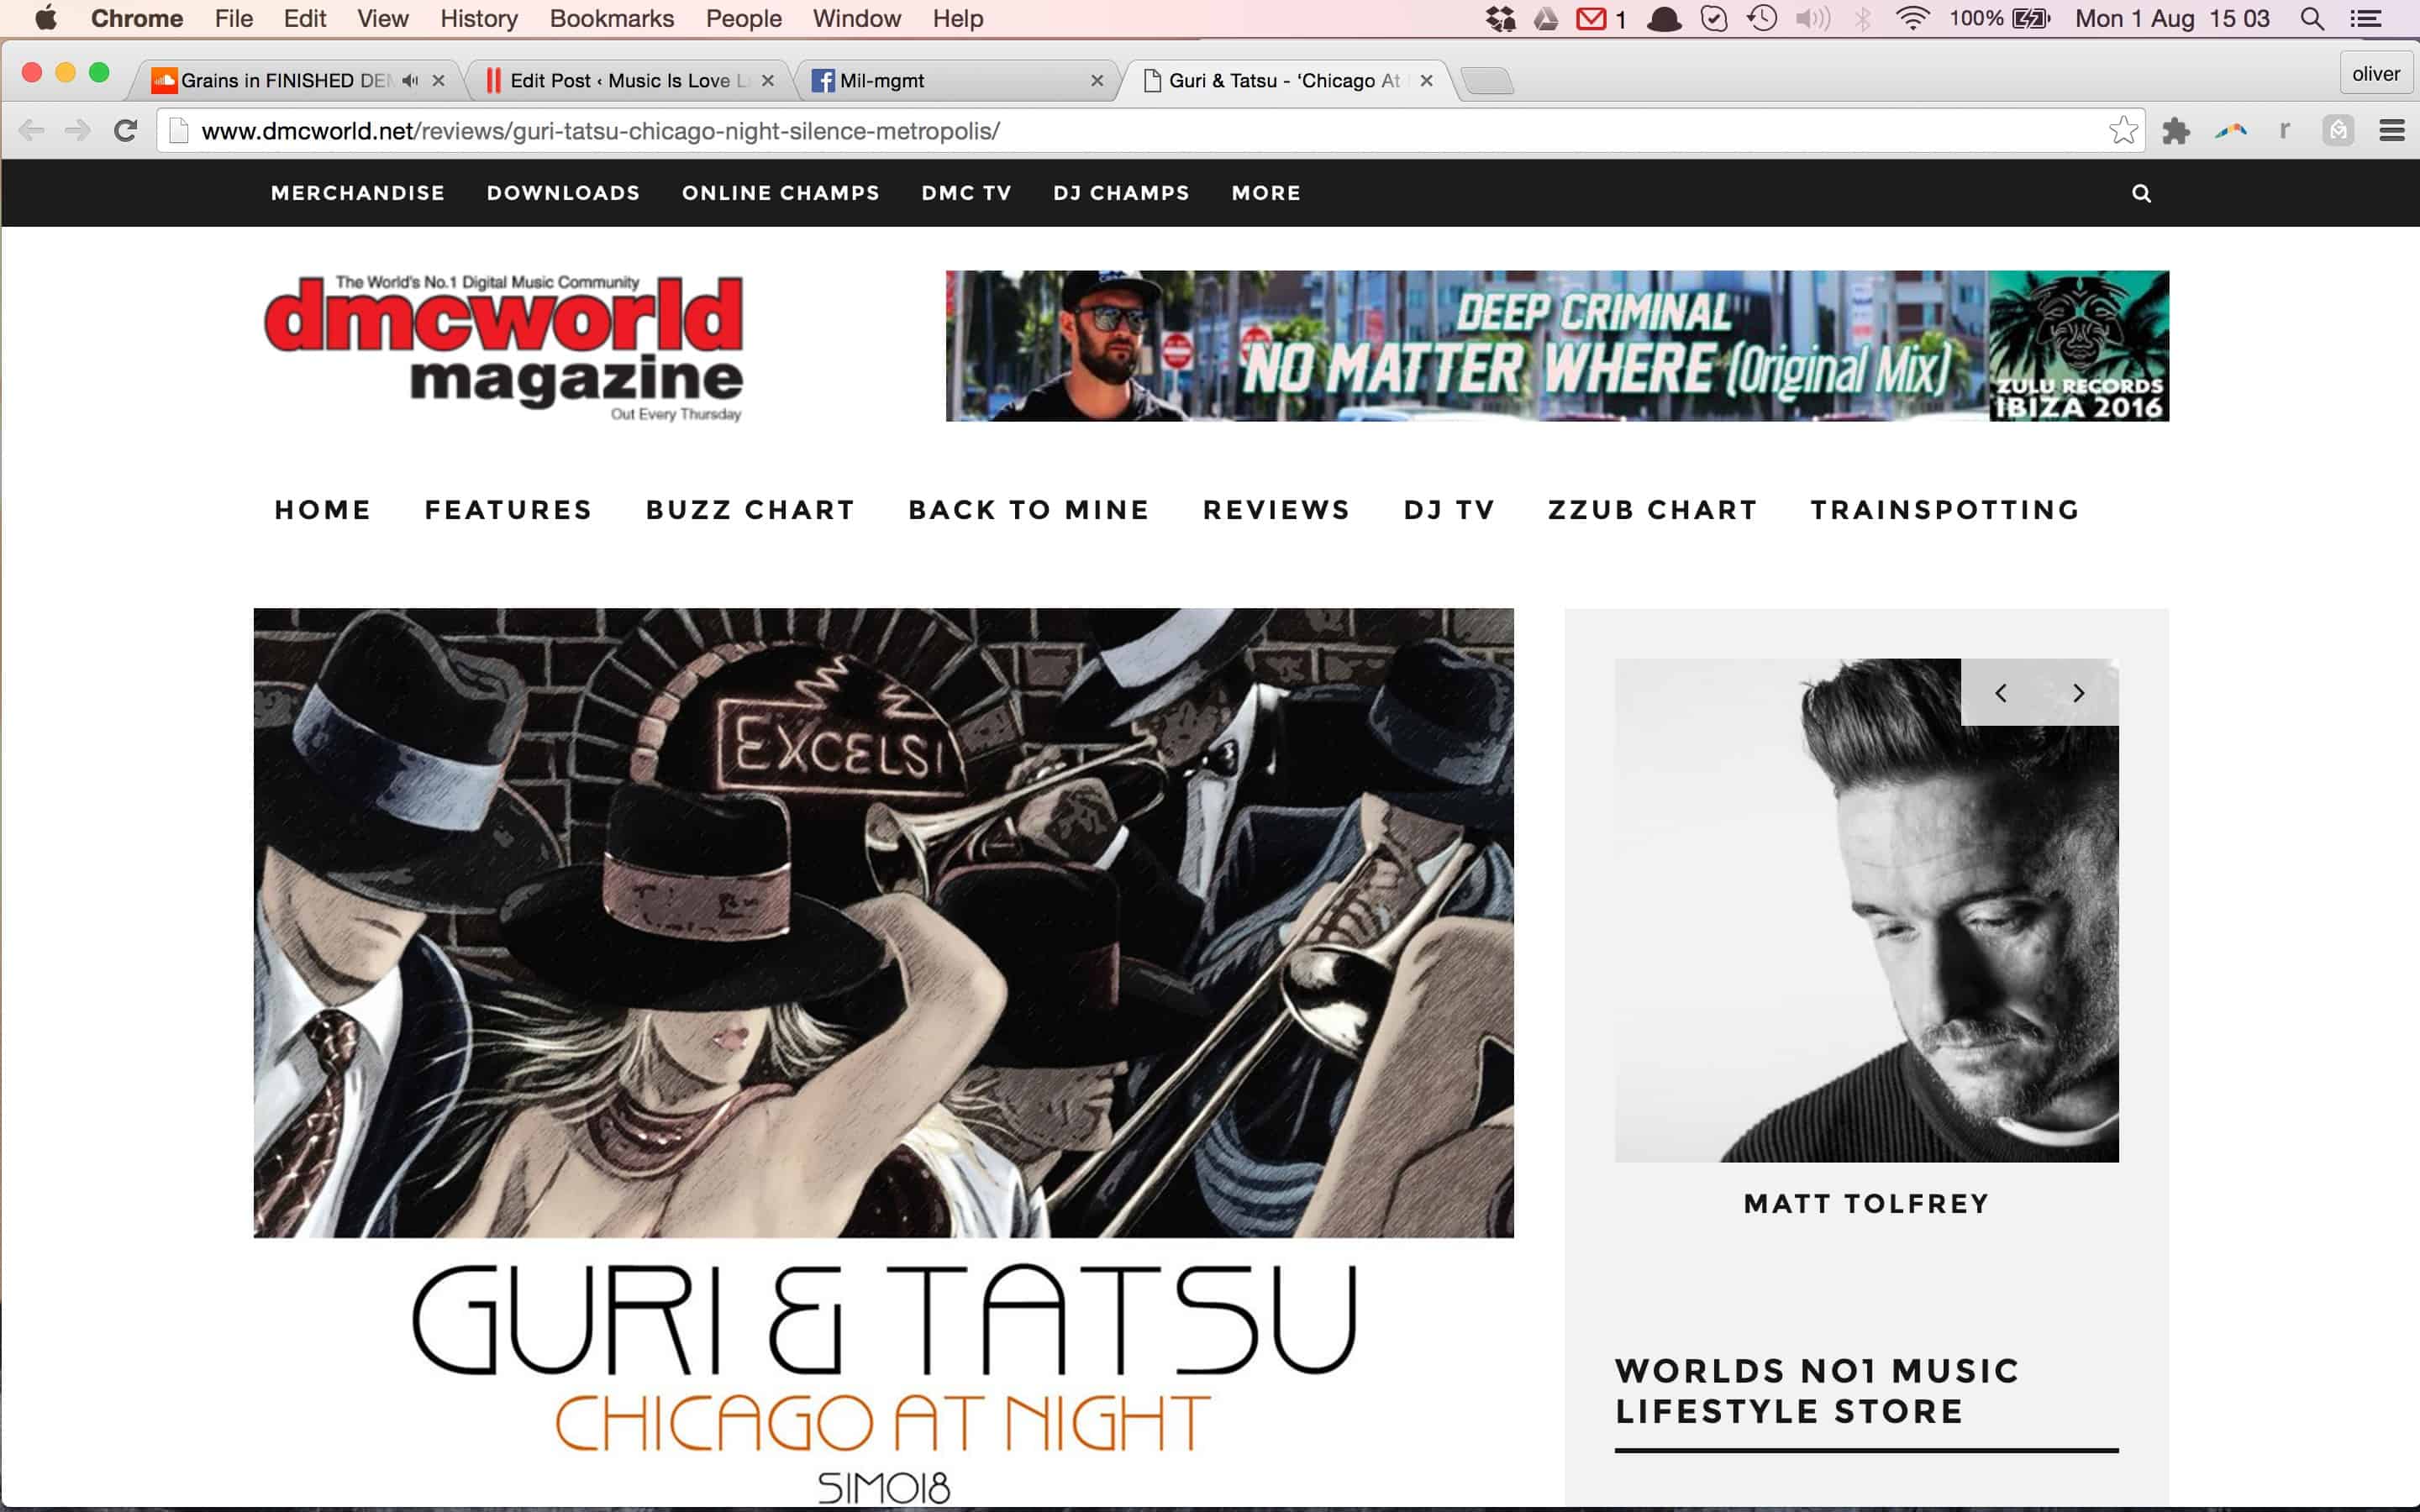Open the Bookmarks menu
This screenshot has width=2420, height=1512.
[612, 18]
